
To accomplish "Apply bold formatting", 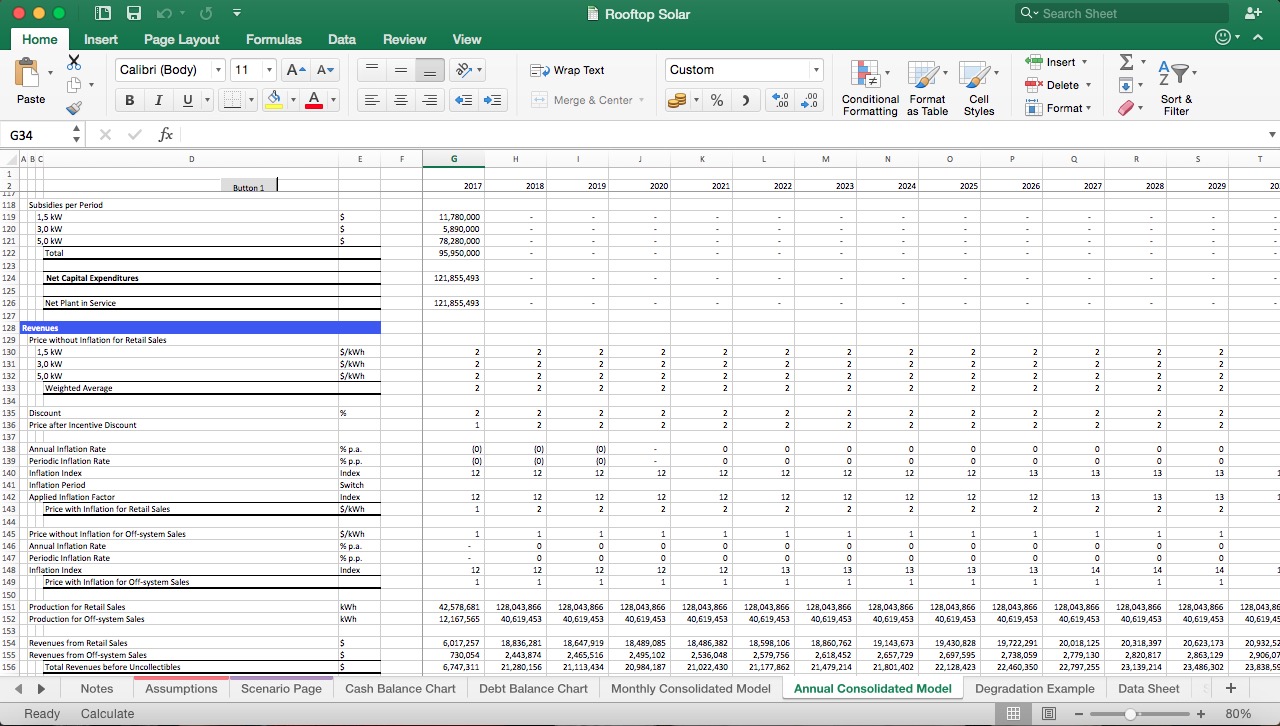I will point(129,100).
